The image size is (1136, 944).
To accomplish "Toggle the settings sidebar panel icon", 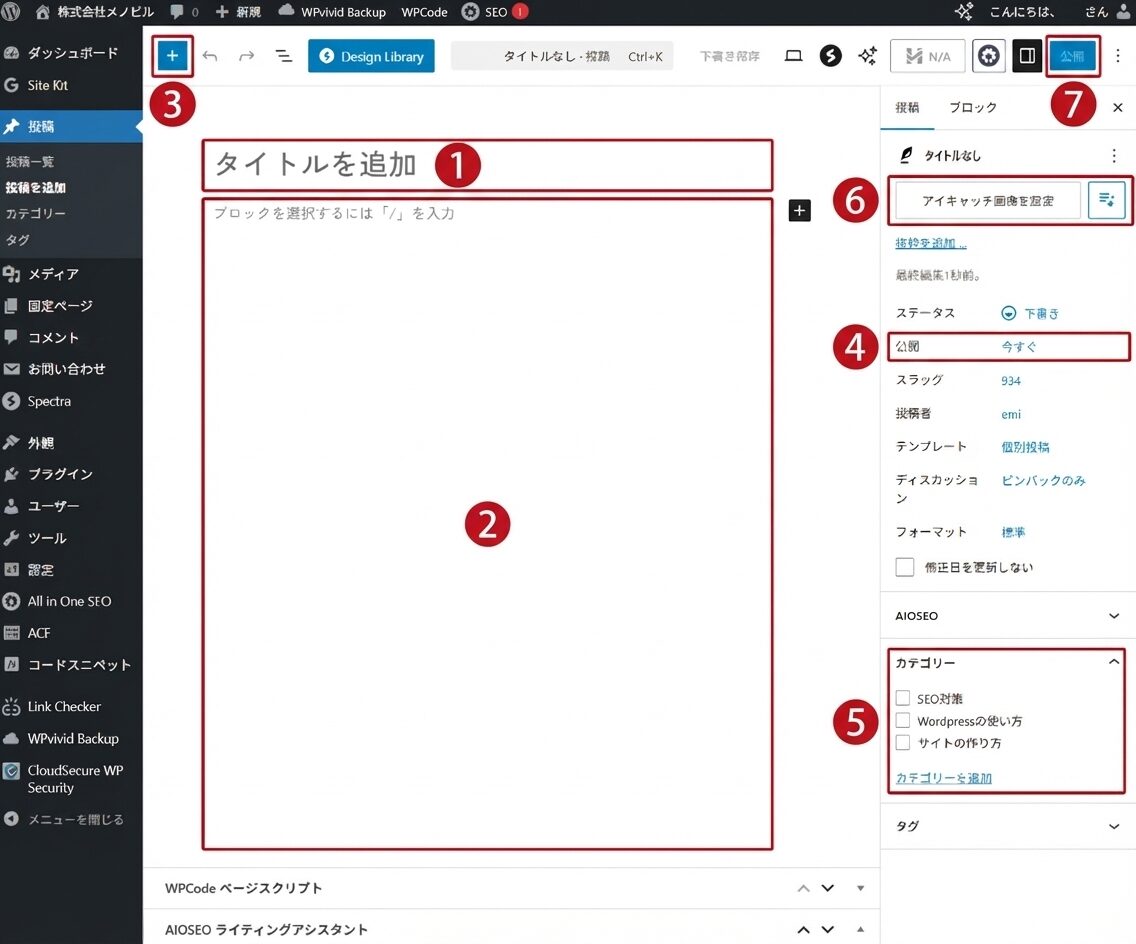I will [x=1026, y=56].
